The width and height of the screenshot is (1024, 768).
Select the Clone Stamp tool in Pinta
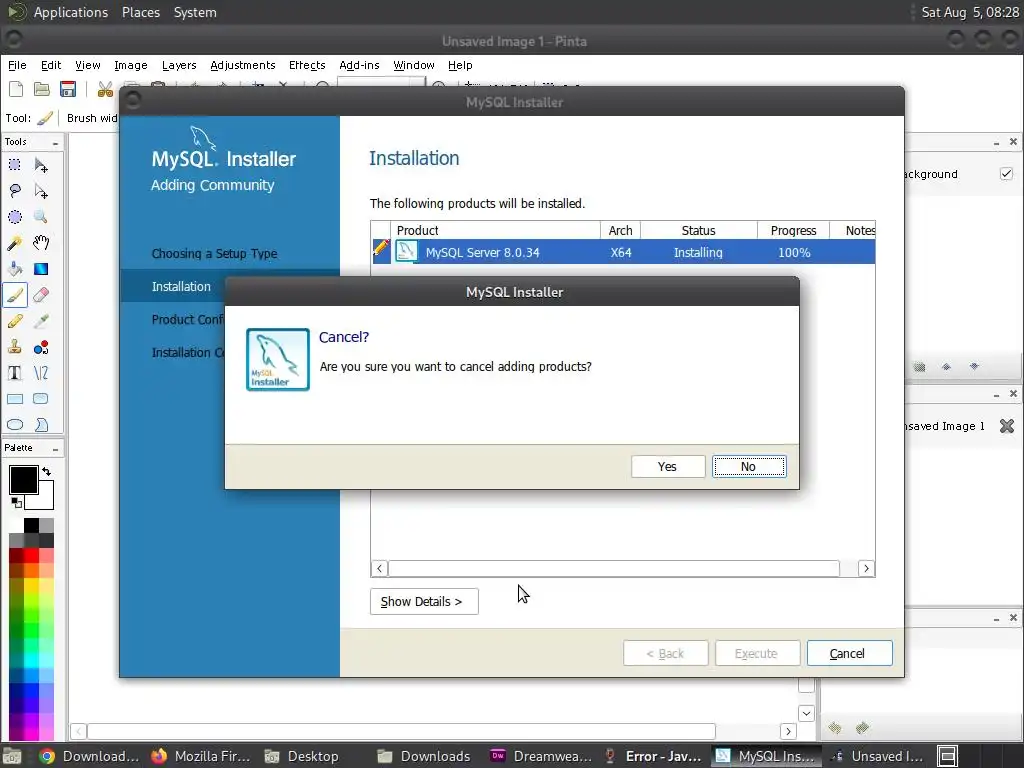15,347
